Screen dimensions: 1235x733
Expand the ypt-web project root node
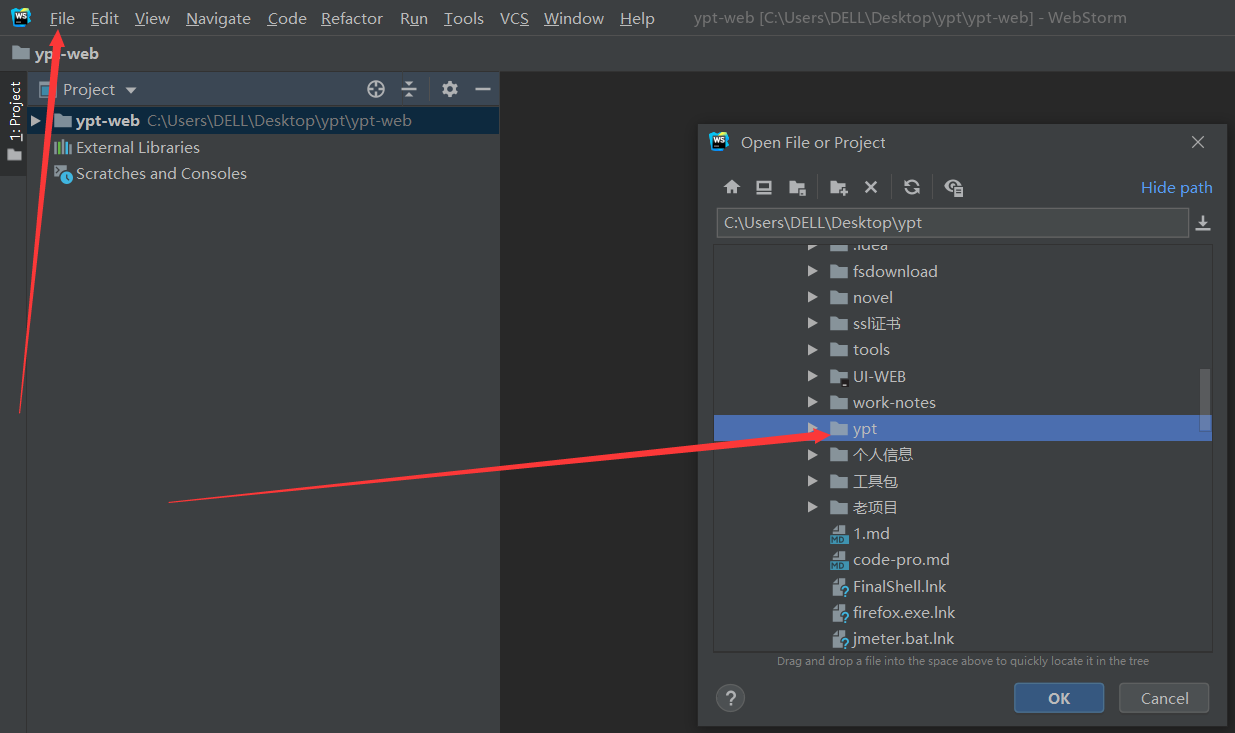(35, 120)
